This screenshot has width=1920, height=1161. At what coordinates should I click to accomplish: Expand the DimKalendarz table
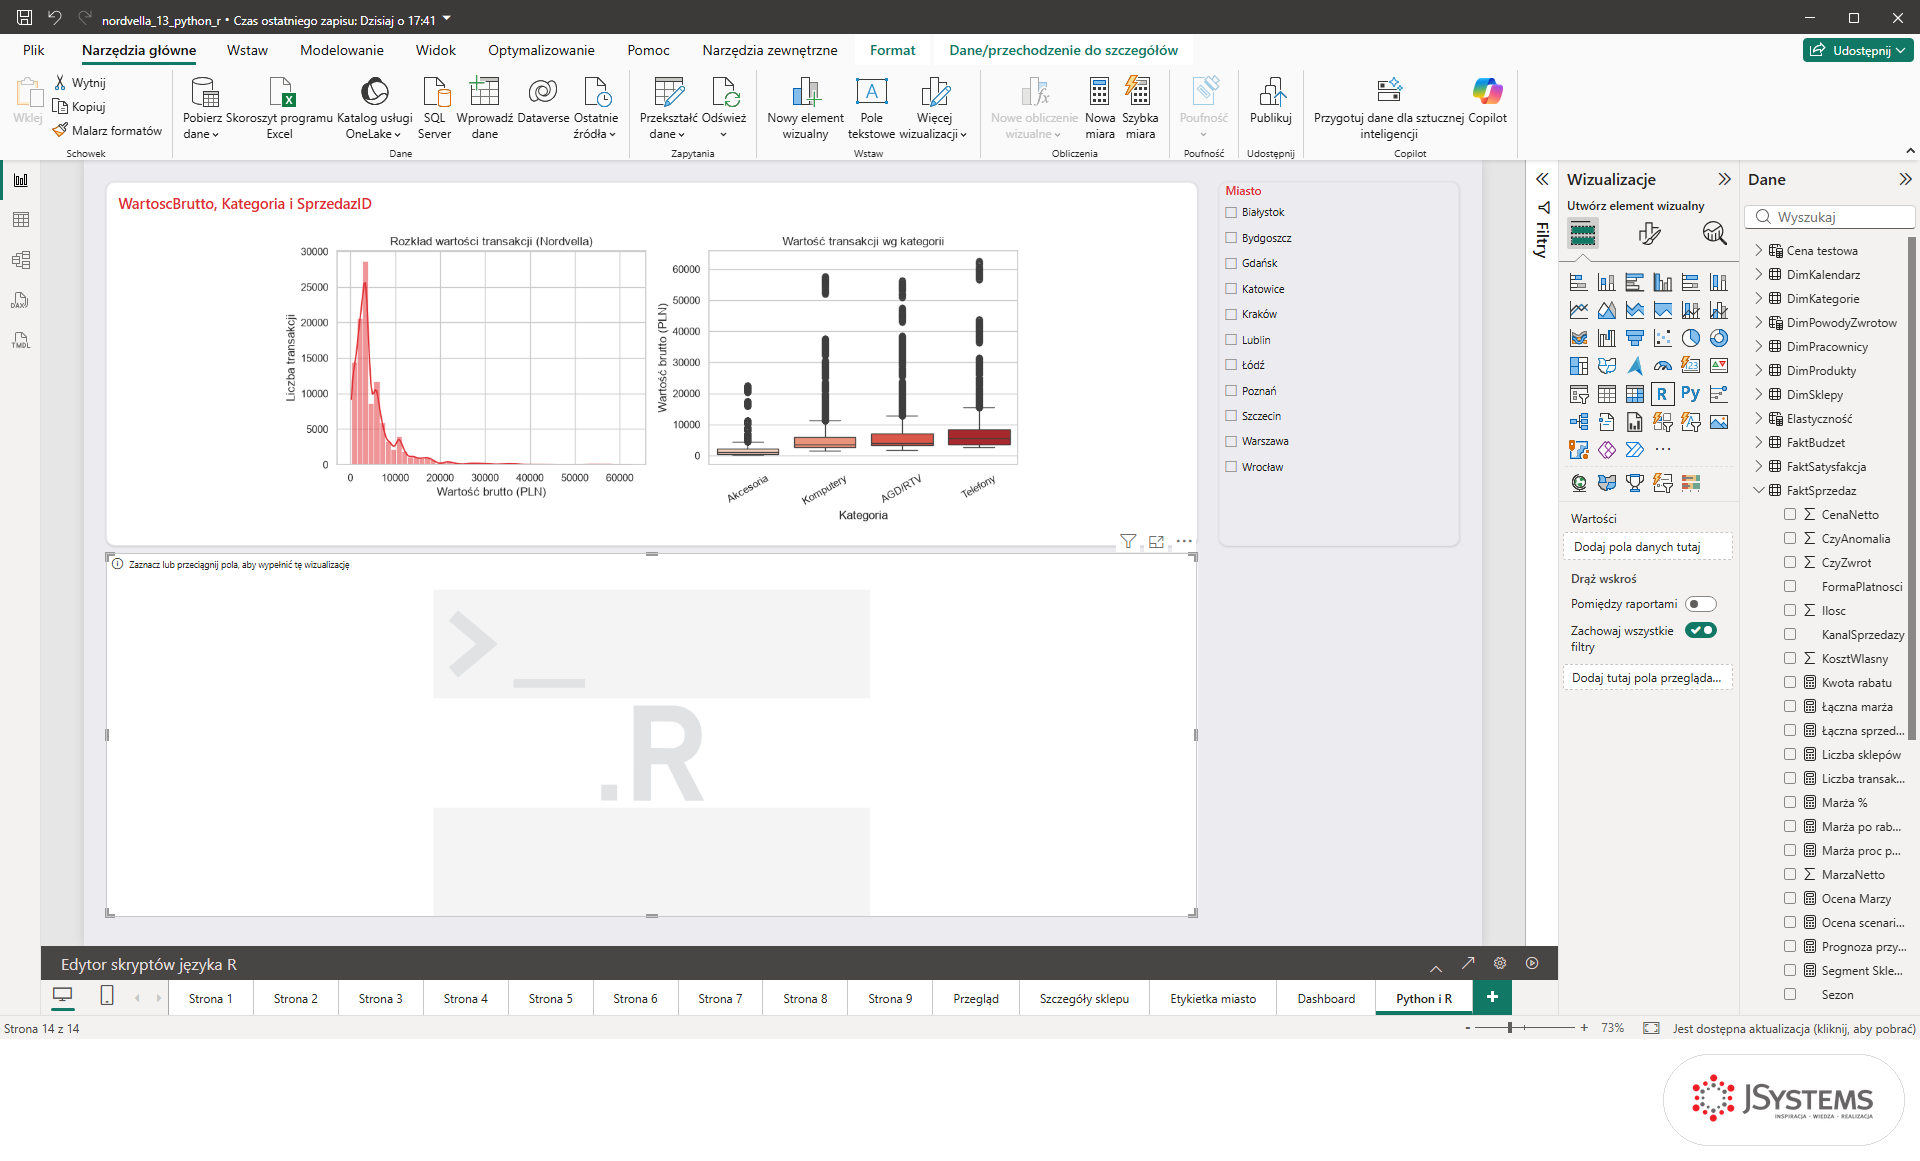coord(1758,274)
